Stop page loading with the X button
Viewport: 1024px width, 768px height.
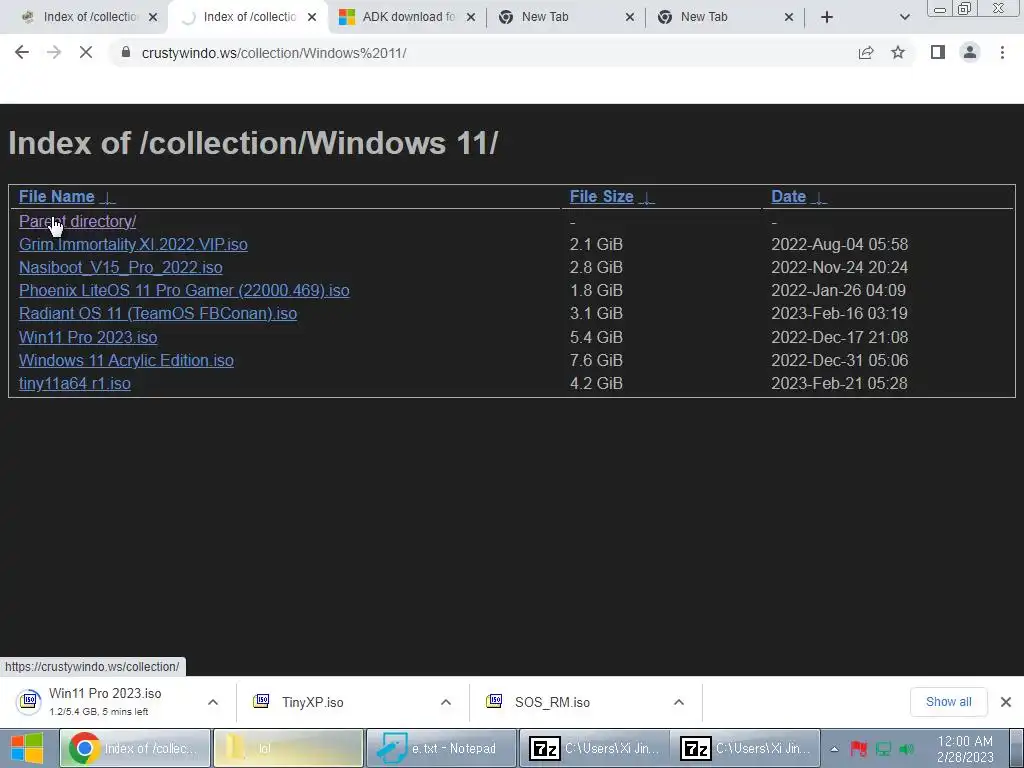[86, 52]
